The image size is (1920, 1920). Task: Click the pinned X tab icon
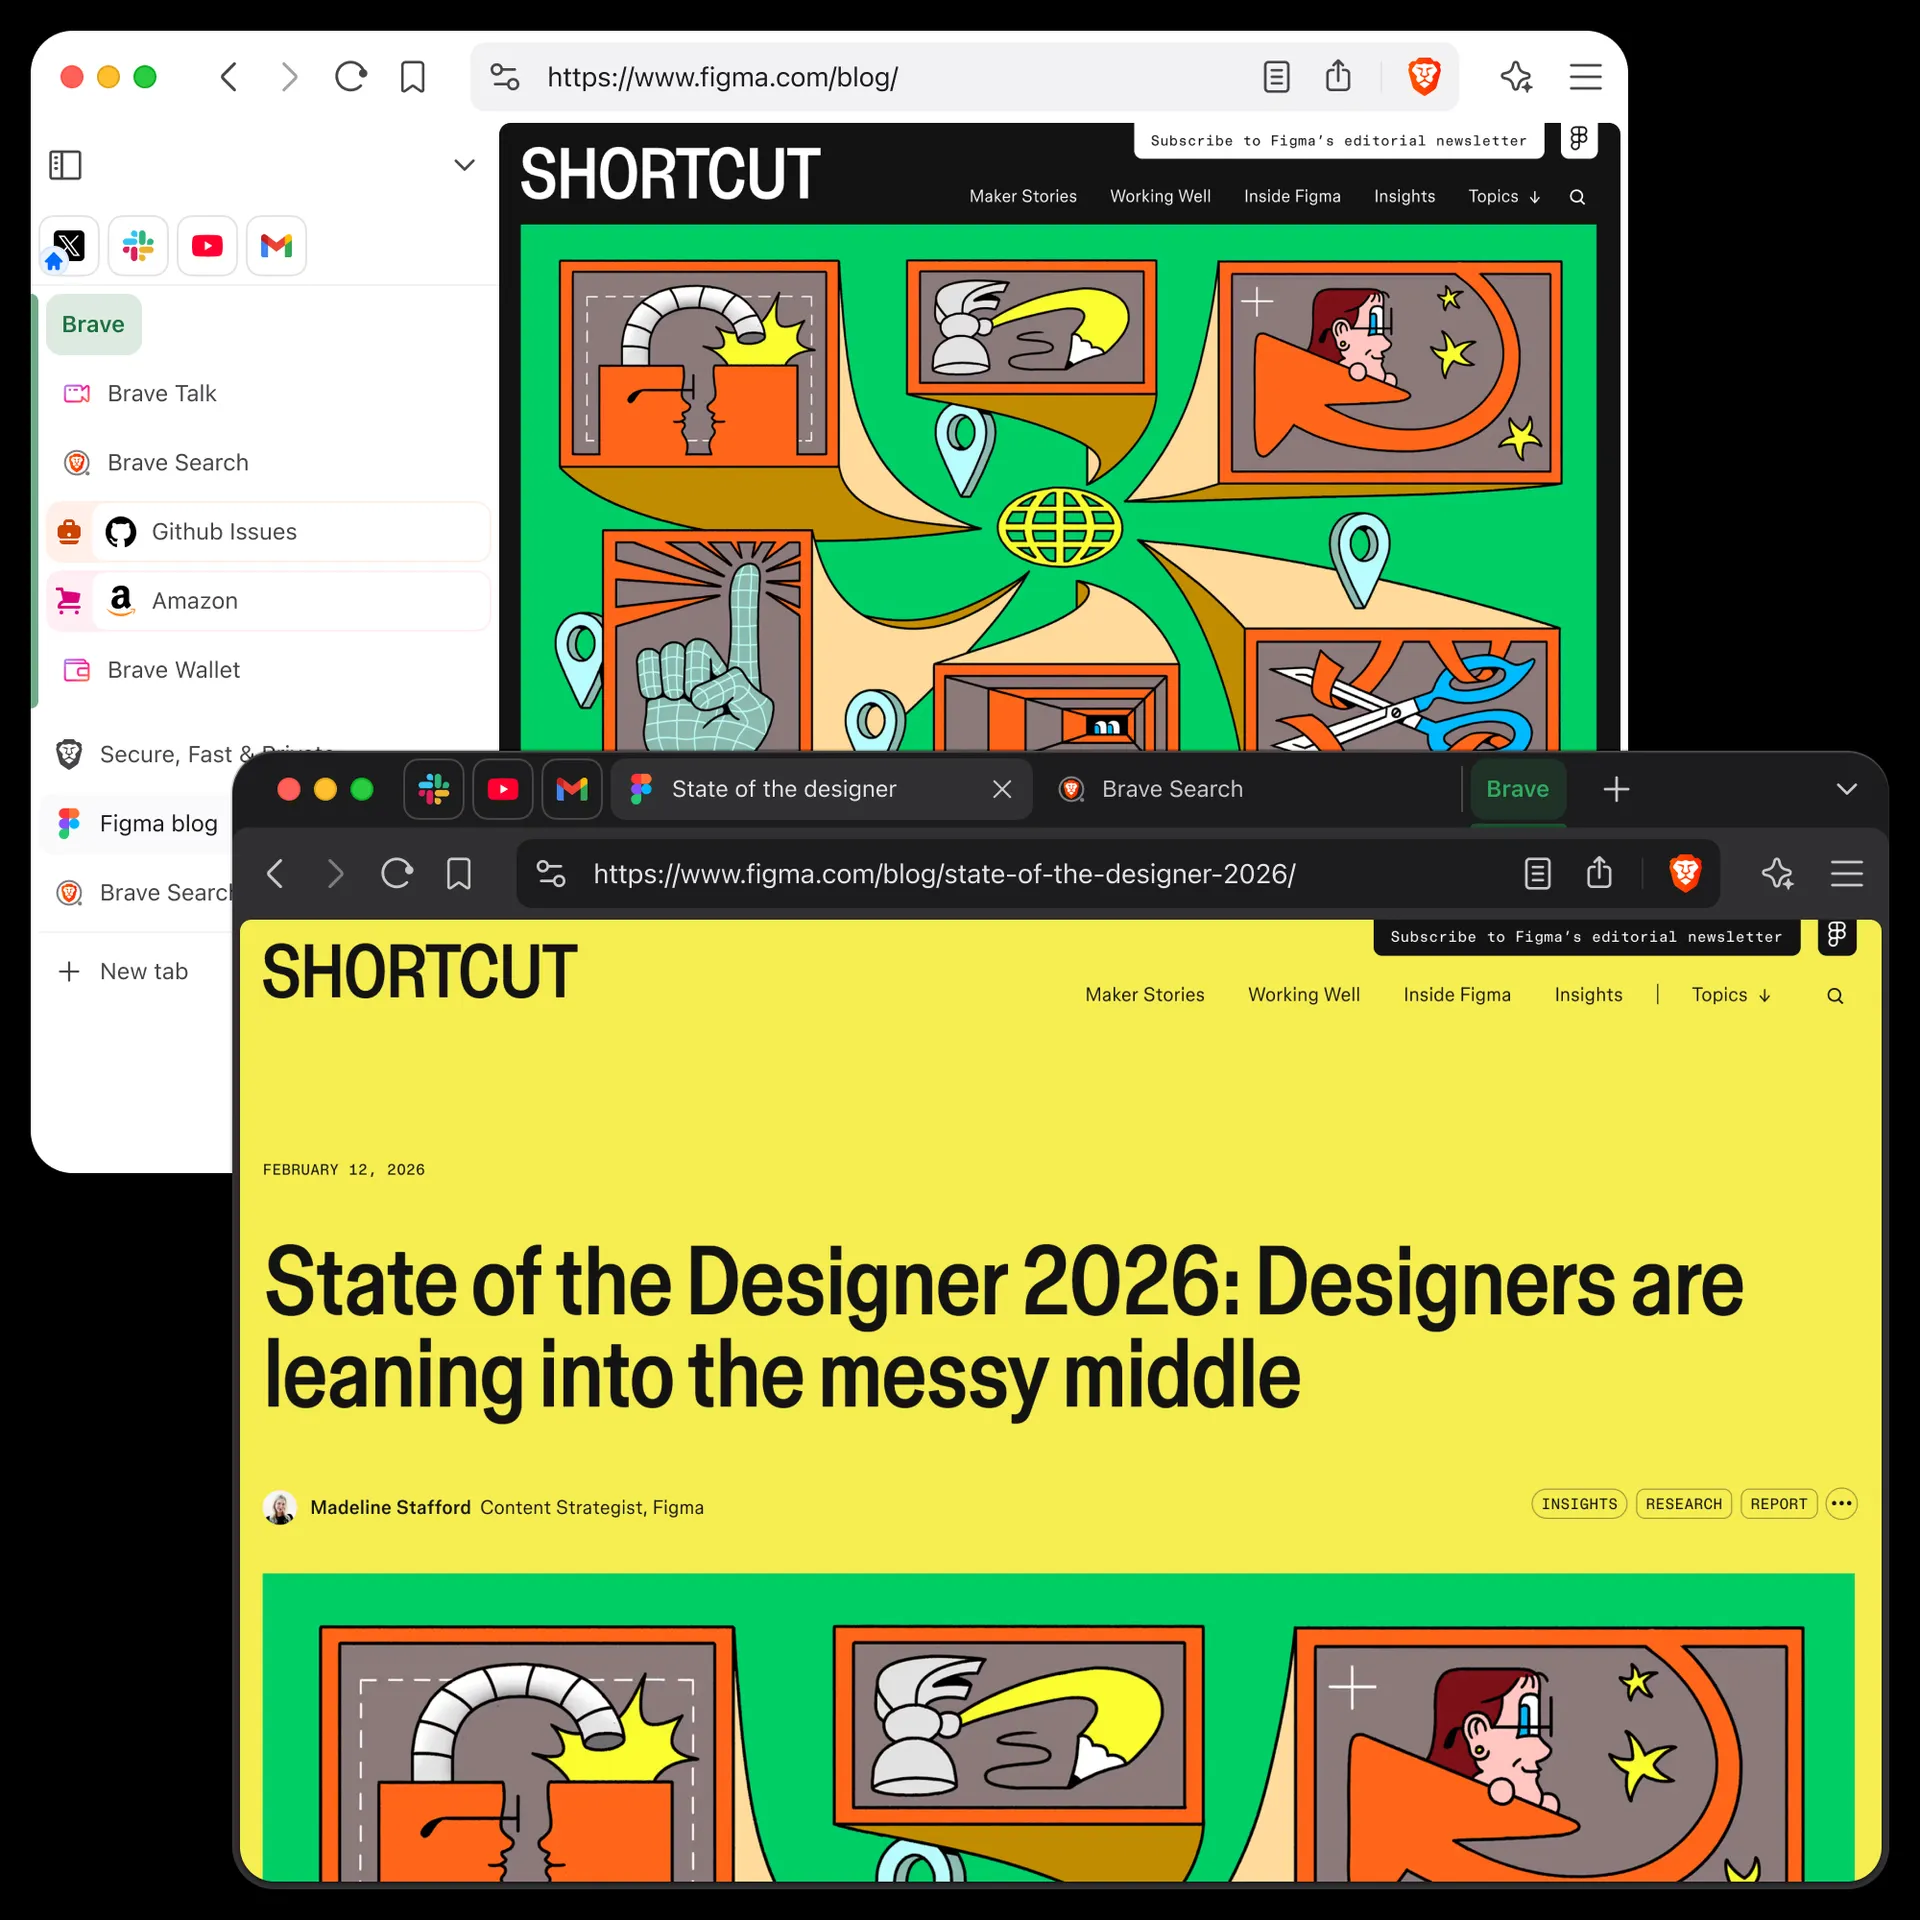click(x=68, y=246)
